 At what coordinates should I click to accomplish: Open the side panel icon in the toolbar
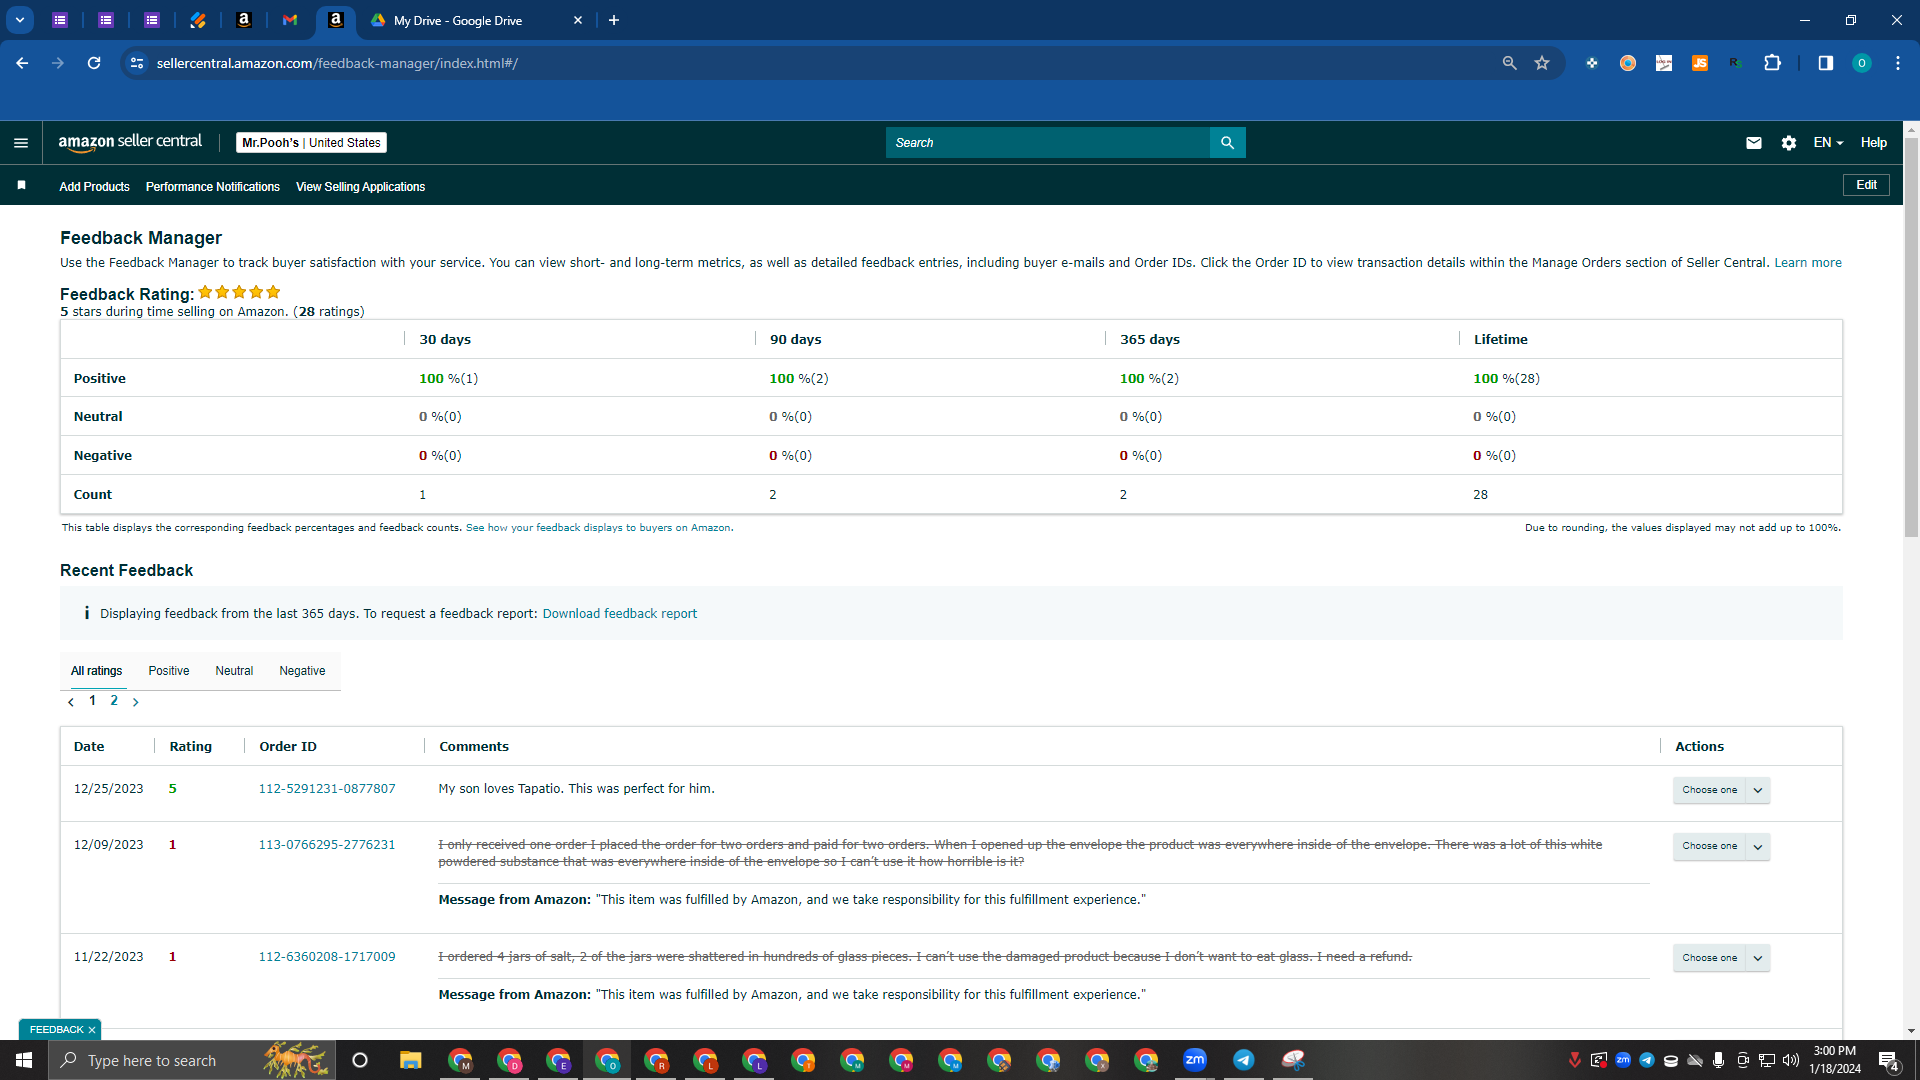pos(1825,63)
